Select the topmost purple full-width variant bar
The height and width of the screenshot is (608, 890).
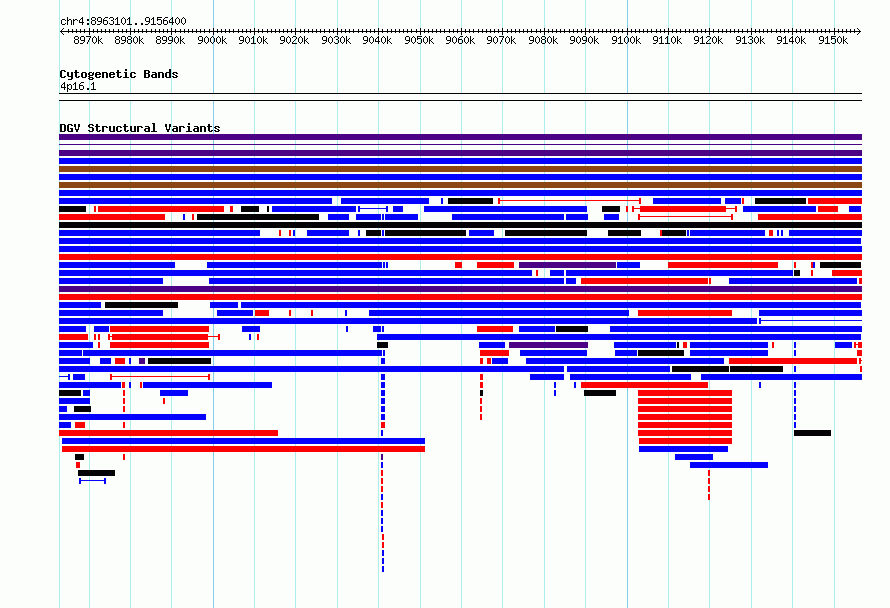pos(460,137)
